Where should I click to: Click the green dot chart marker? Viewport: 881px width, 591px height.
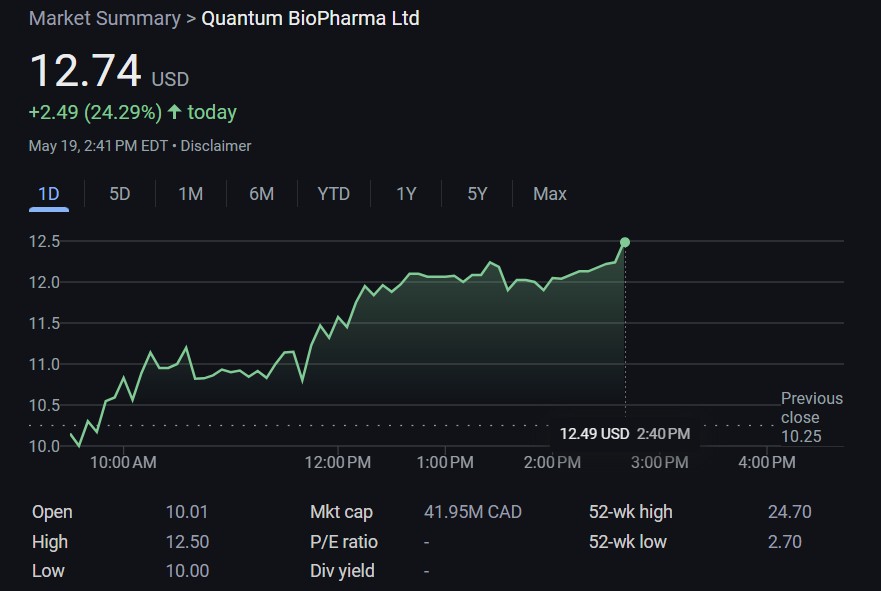click(625, 242)
